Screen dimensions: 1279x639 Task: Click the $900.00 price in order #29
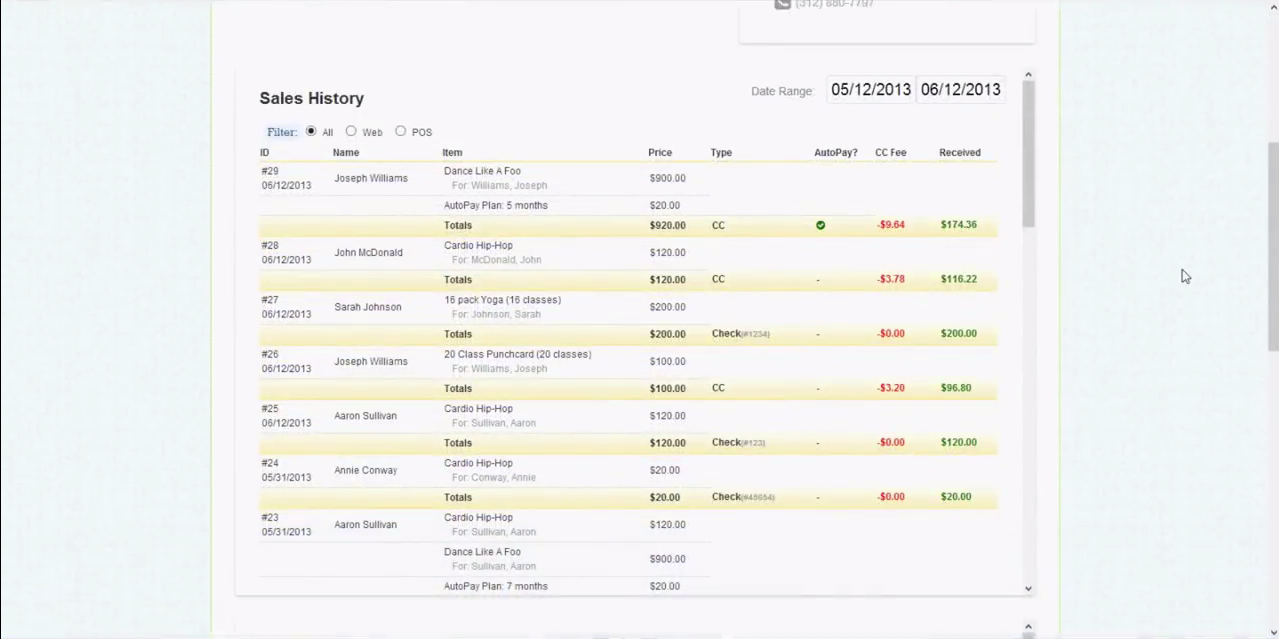(x=667, y=178)
